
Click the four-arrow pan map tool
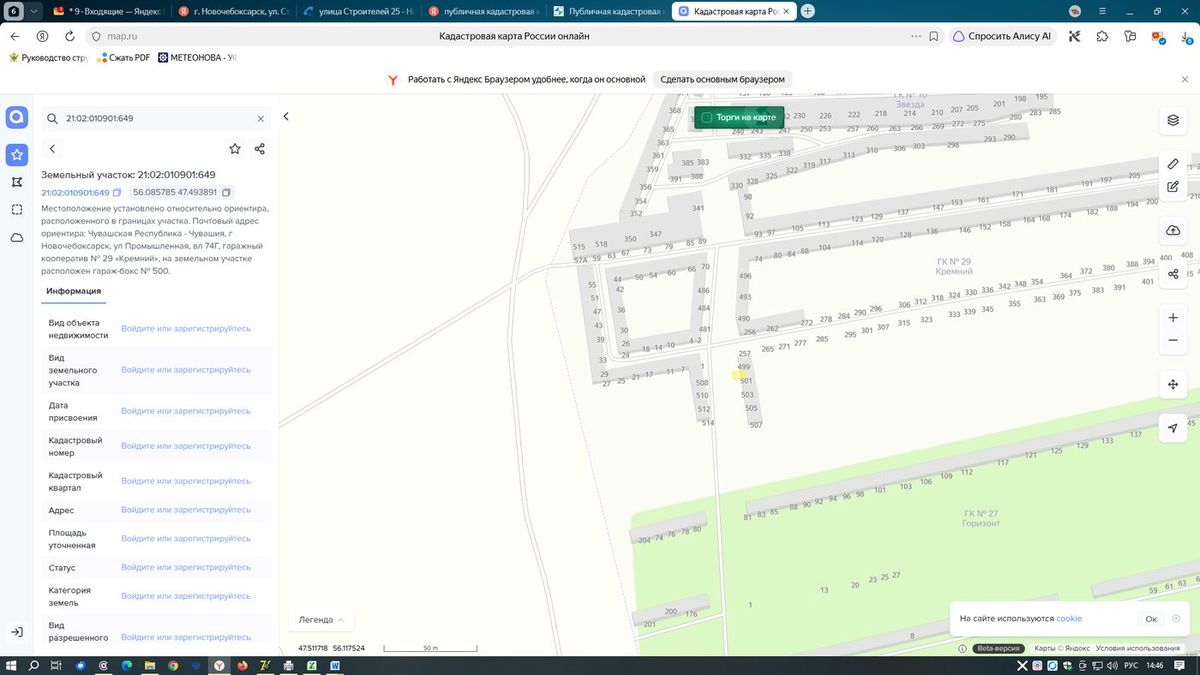pyautogui.click(x=1173, y=384)
